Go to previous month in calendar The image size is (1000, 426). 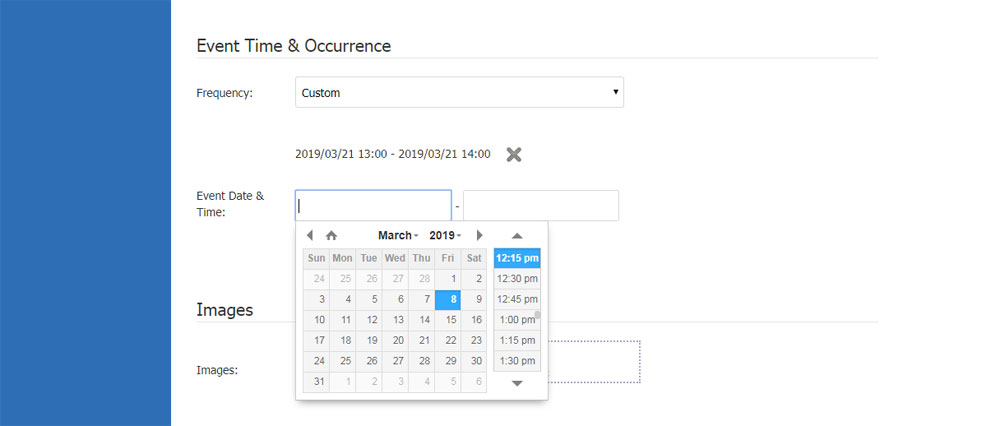pyautogui.click(x=309, y=235)
